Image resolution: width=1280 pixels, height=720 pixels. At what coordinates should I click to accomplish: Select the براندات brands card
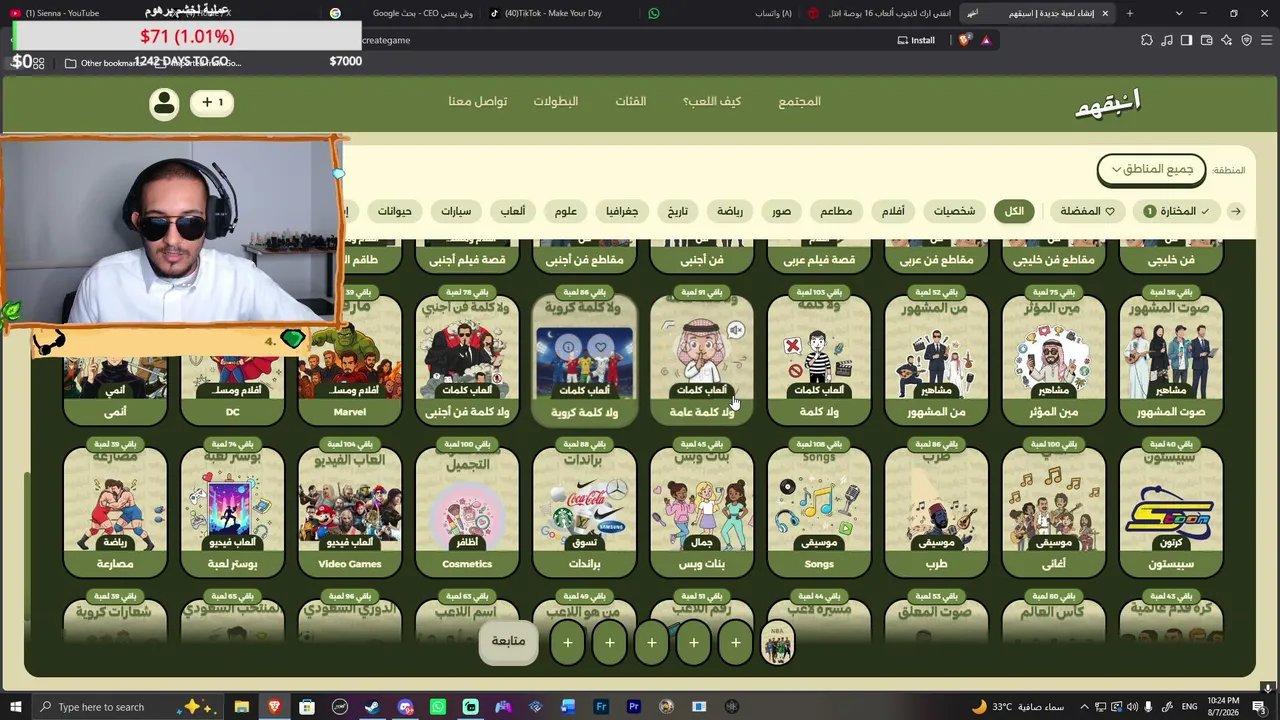tap(584, 512)
